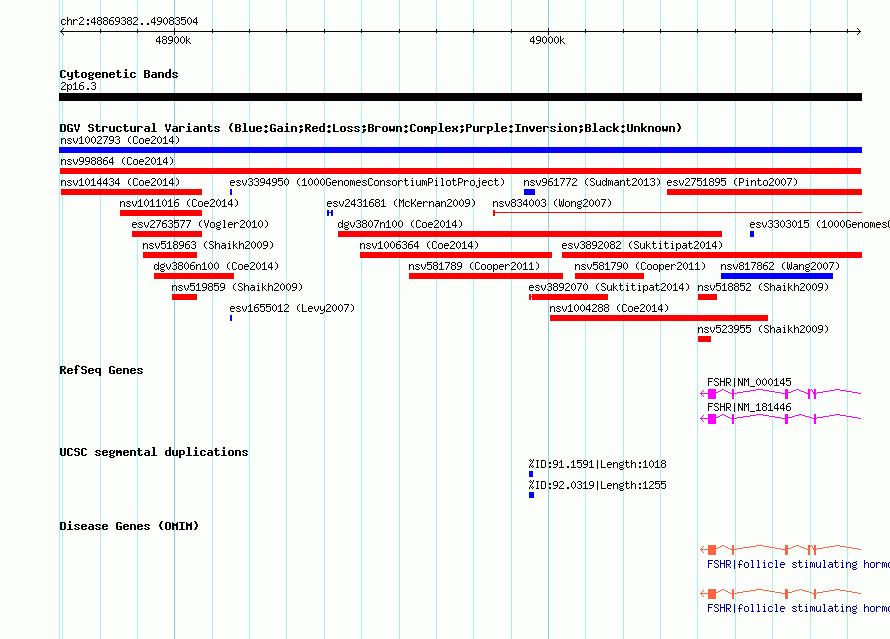Click dgv3806n100 (Coe2014) label

pyautogui.click(x=216, y=266)
